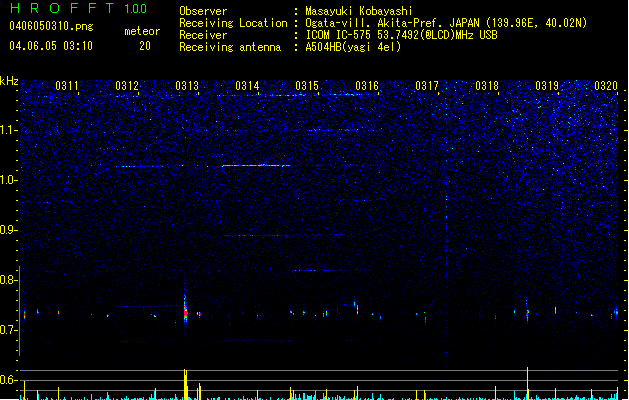Click the version number 1.00

click(x=136, y=8)
